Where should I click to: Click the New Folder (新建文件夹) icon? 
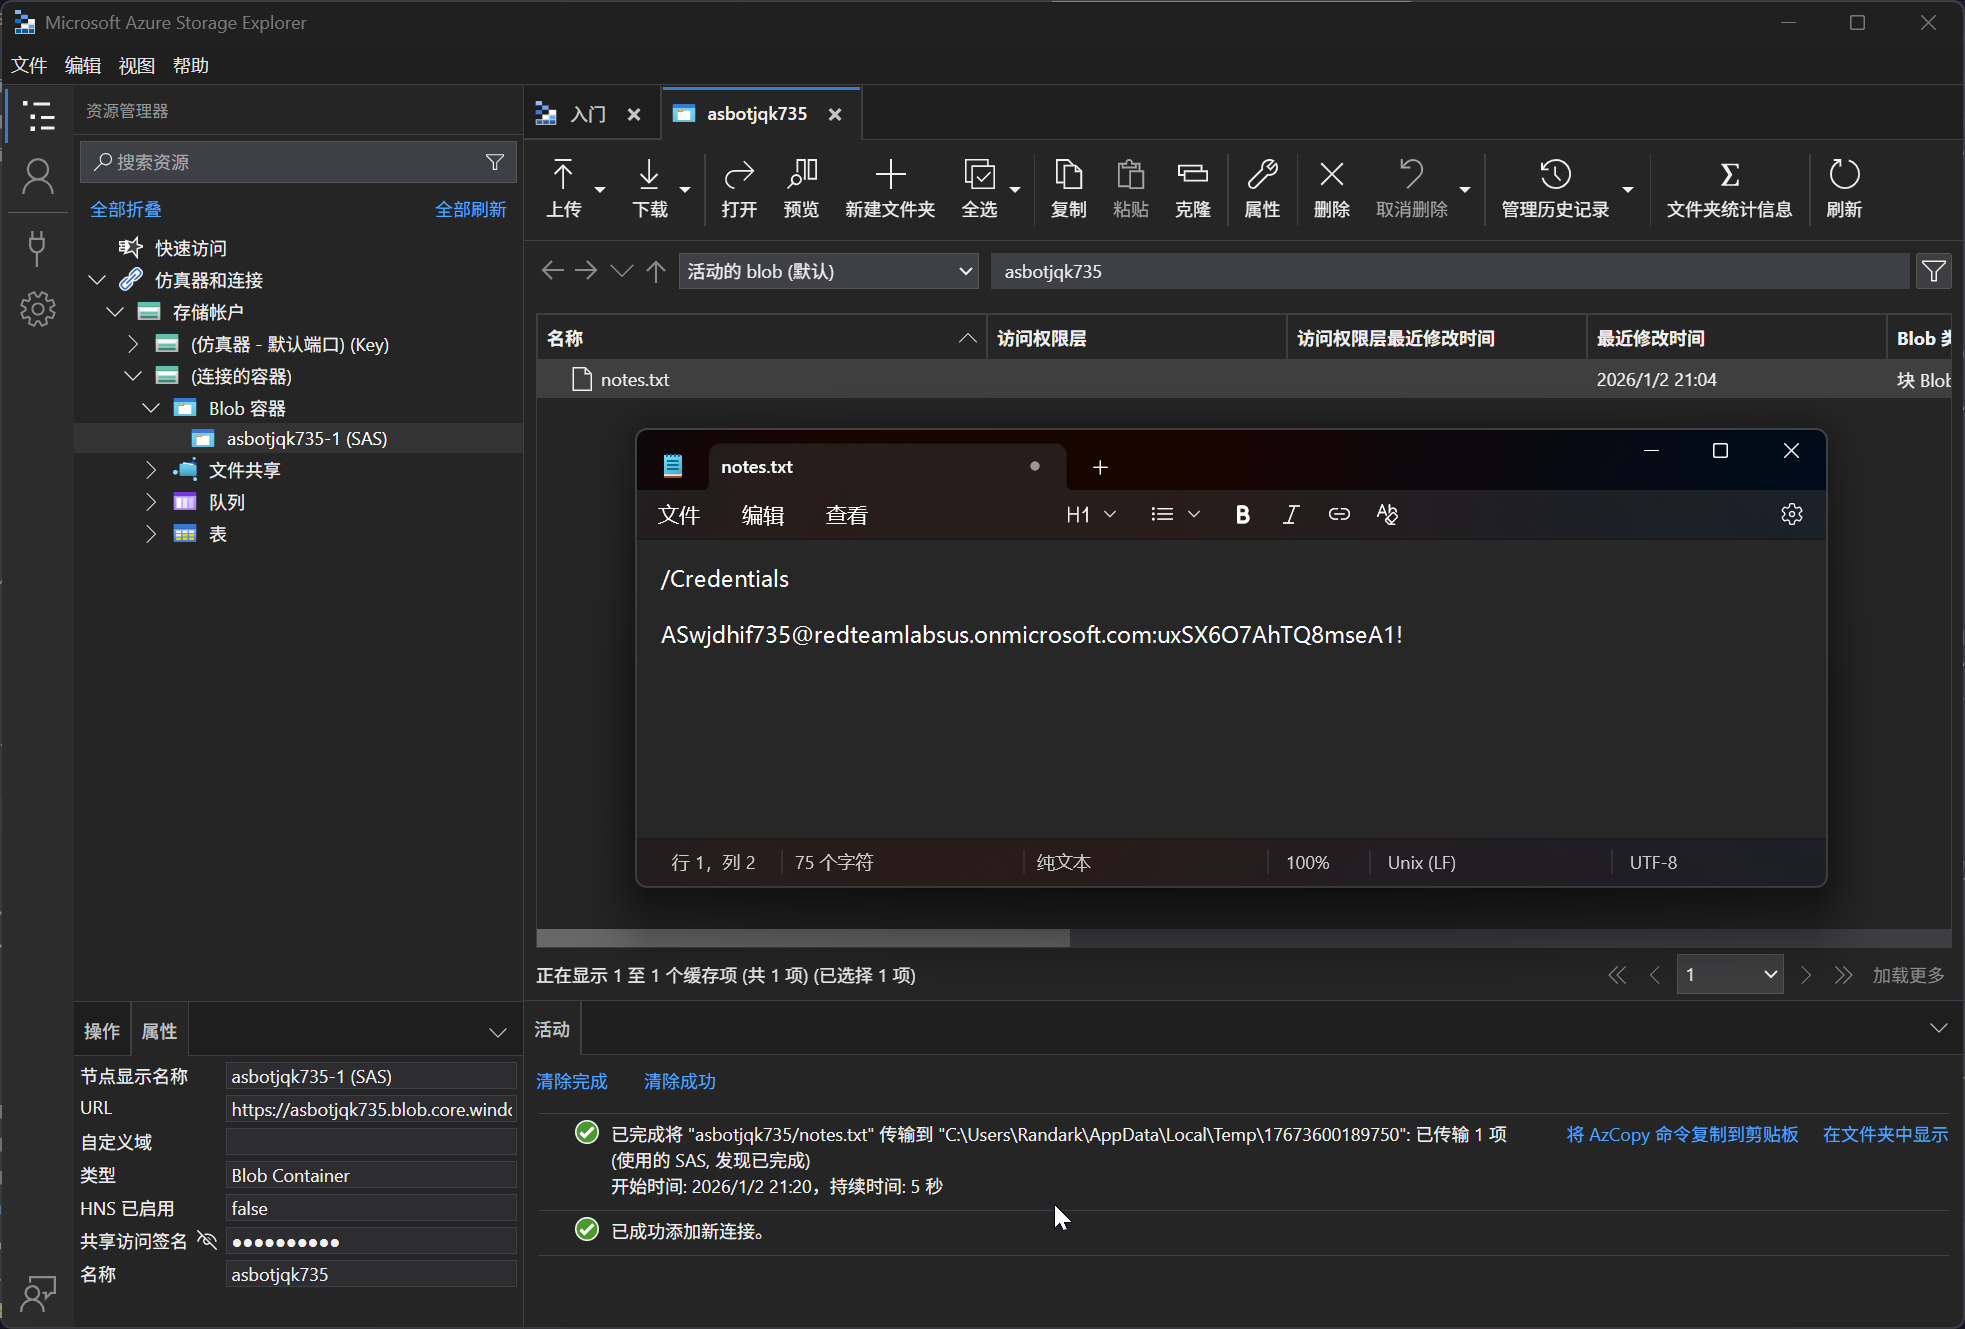[x=889, y=187]
